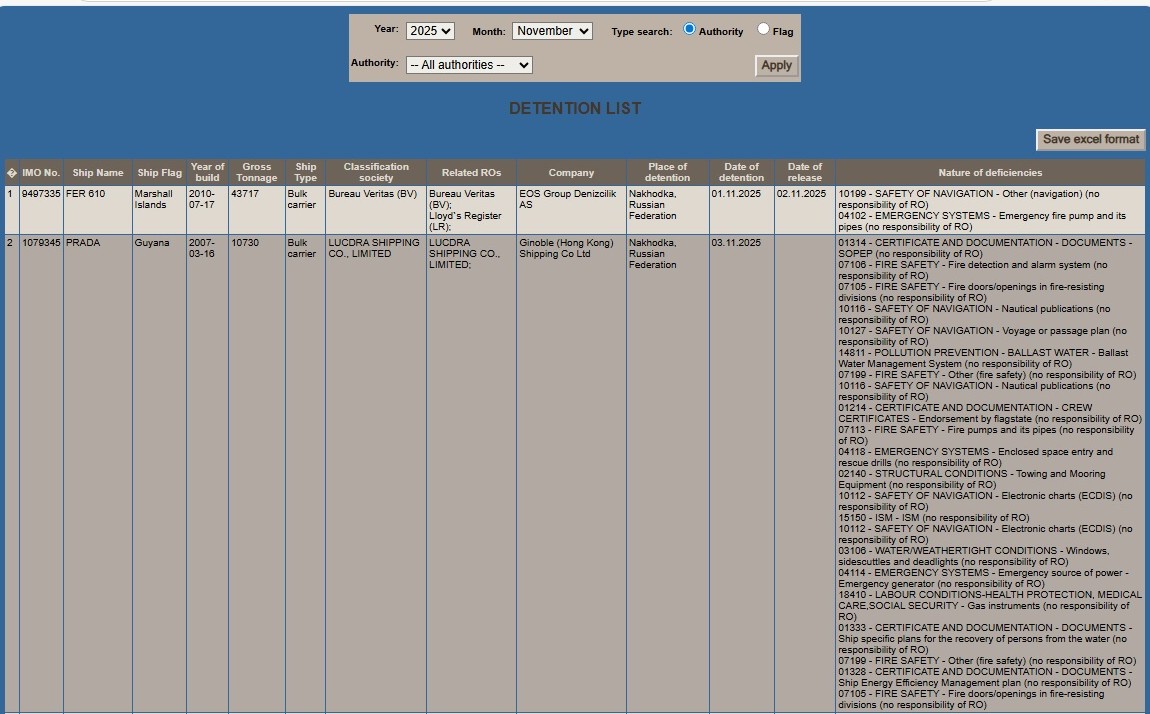Click the Date of detention header
This screenshot has width=1150, height=714.
[x=741, y=173]
